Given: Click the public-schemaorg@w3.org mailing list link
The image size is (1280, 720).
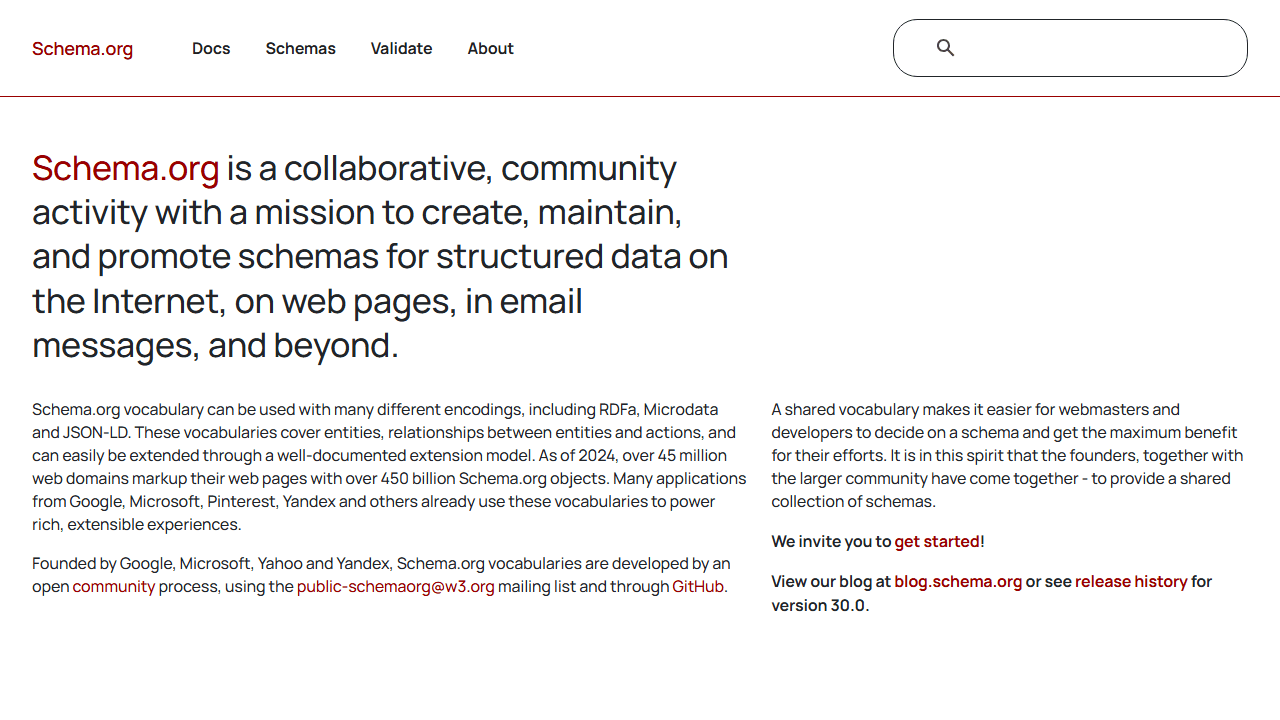Looking at the screenshot, I should (395, 586).
